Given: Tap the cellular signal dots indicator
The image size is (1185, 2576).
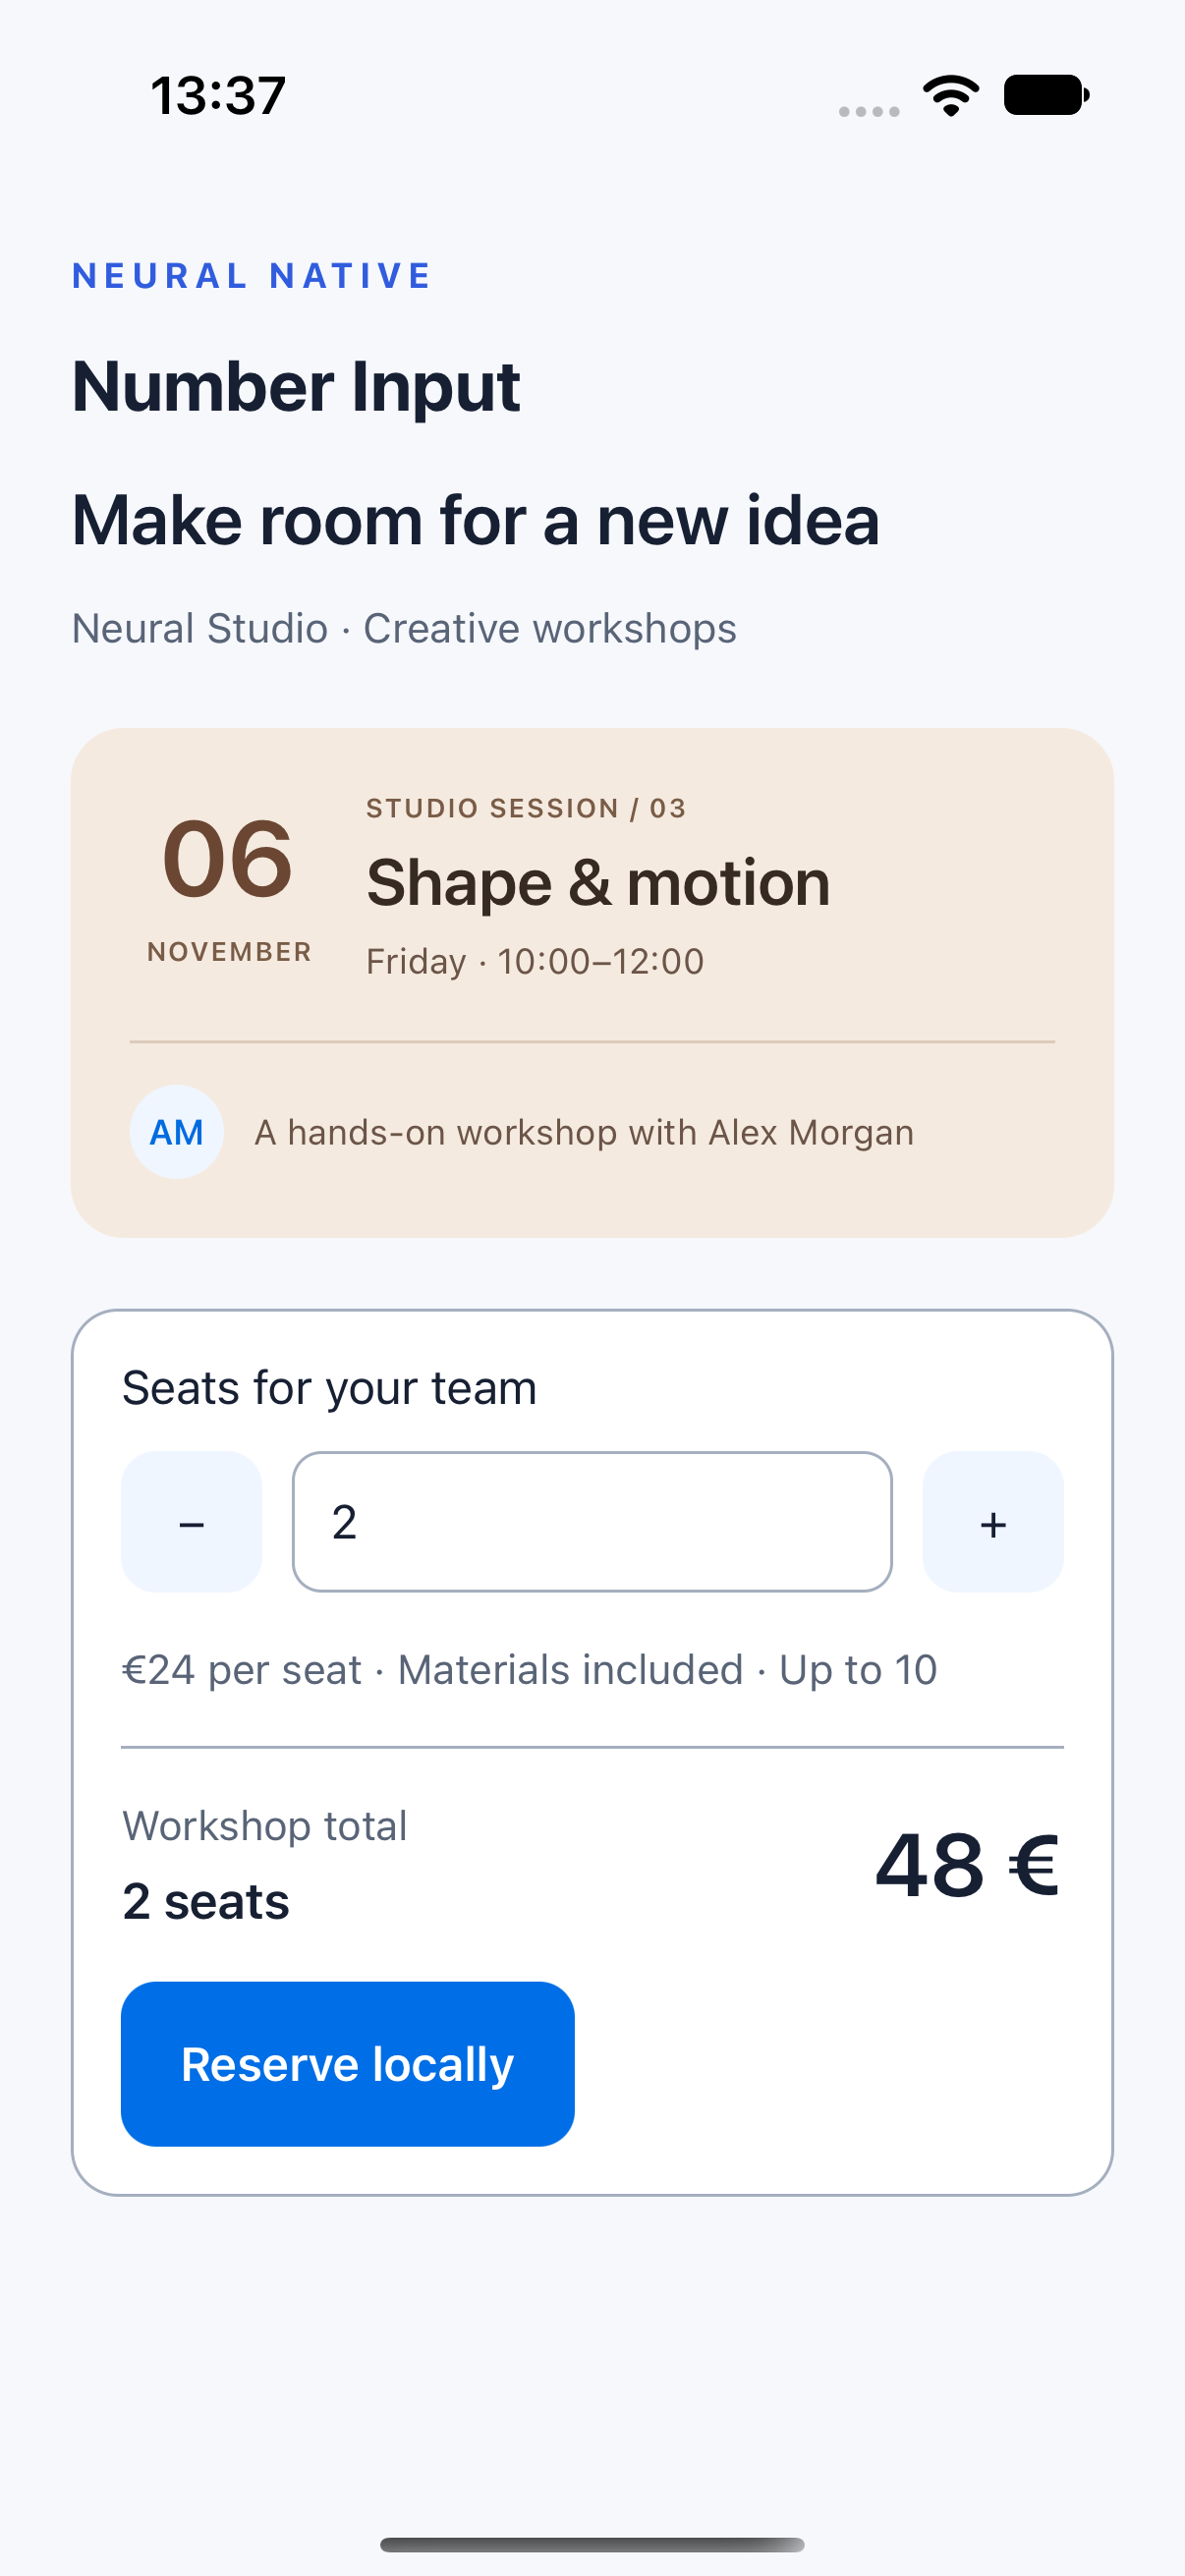Looking at the screenshot, I should 869,112.
